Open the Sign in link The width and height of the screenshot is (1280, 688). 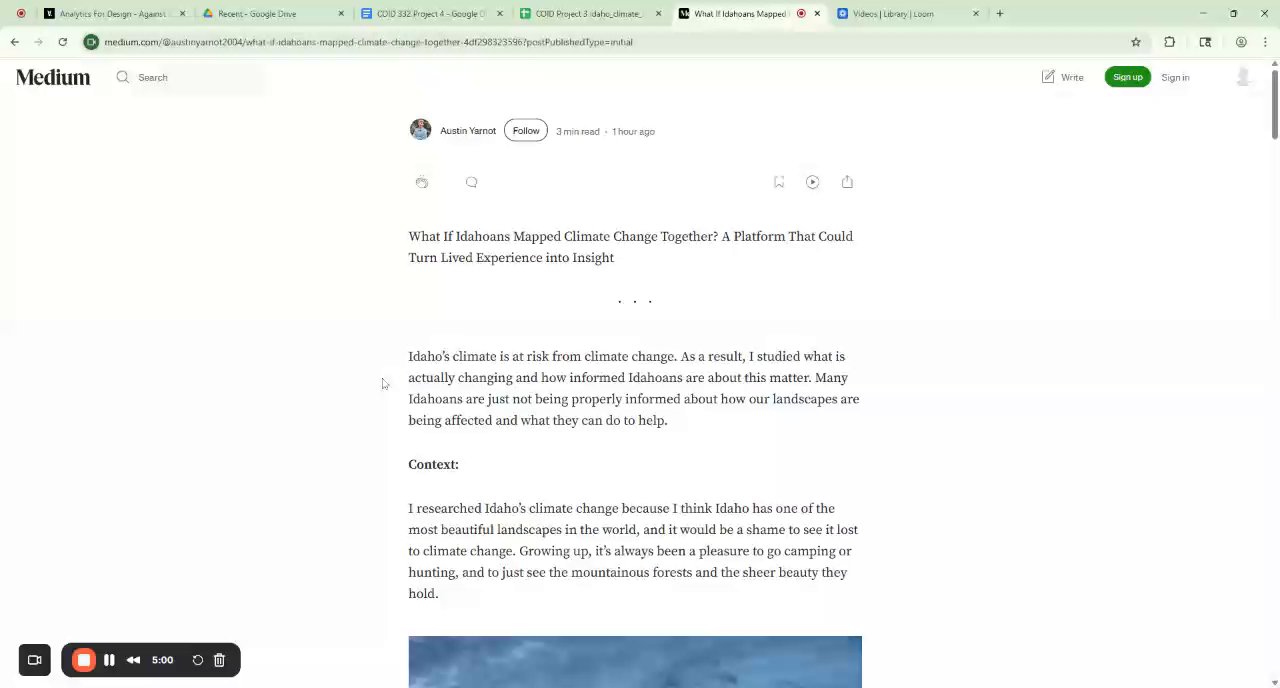1175,77
